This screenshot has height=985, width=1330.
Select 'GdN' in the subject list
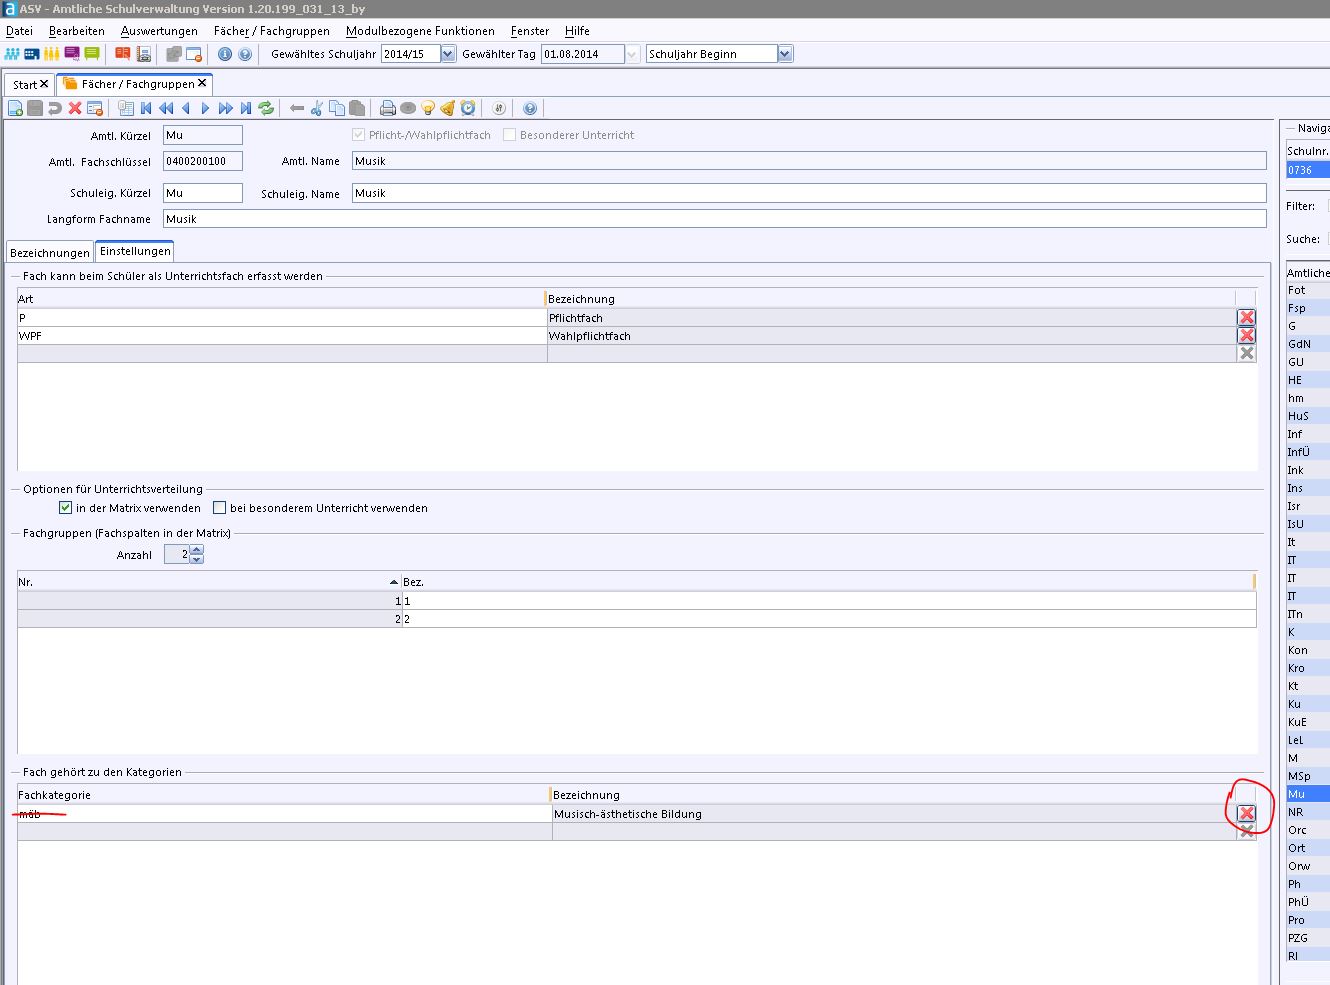coord(1308,344)
